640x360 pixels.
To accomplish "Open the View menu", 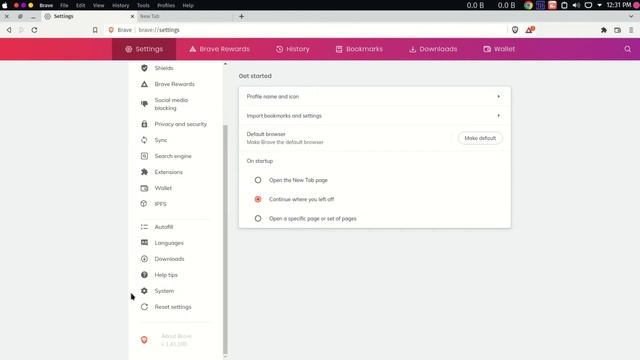I will point(98,5).
